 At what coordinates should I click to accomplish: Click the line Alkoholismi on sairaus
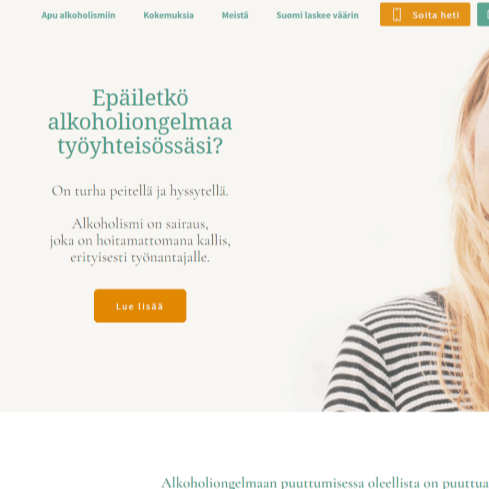(x=140, y=224)
